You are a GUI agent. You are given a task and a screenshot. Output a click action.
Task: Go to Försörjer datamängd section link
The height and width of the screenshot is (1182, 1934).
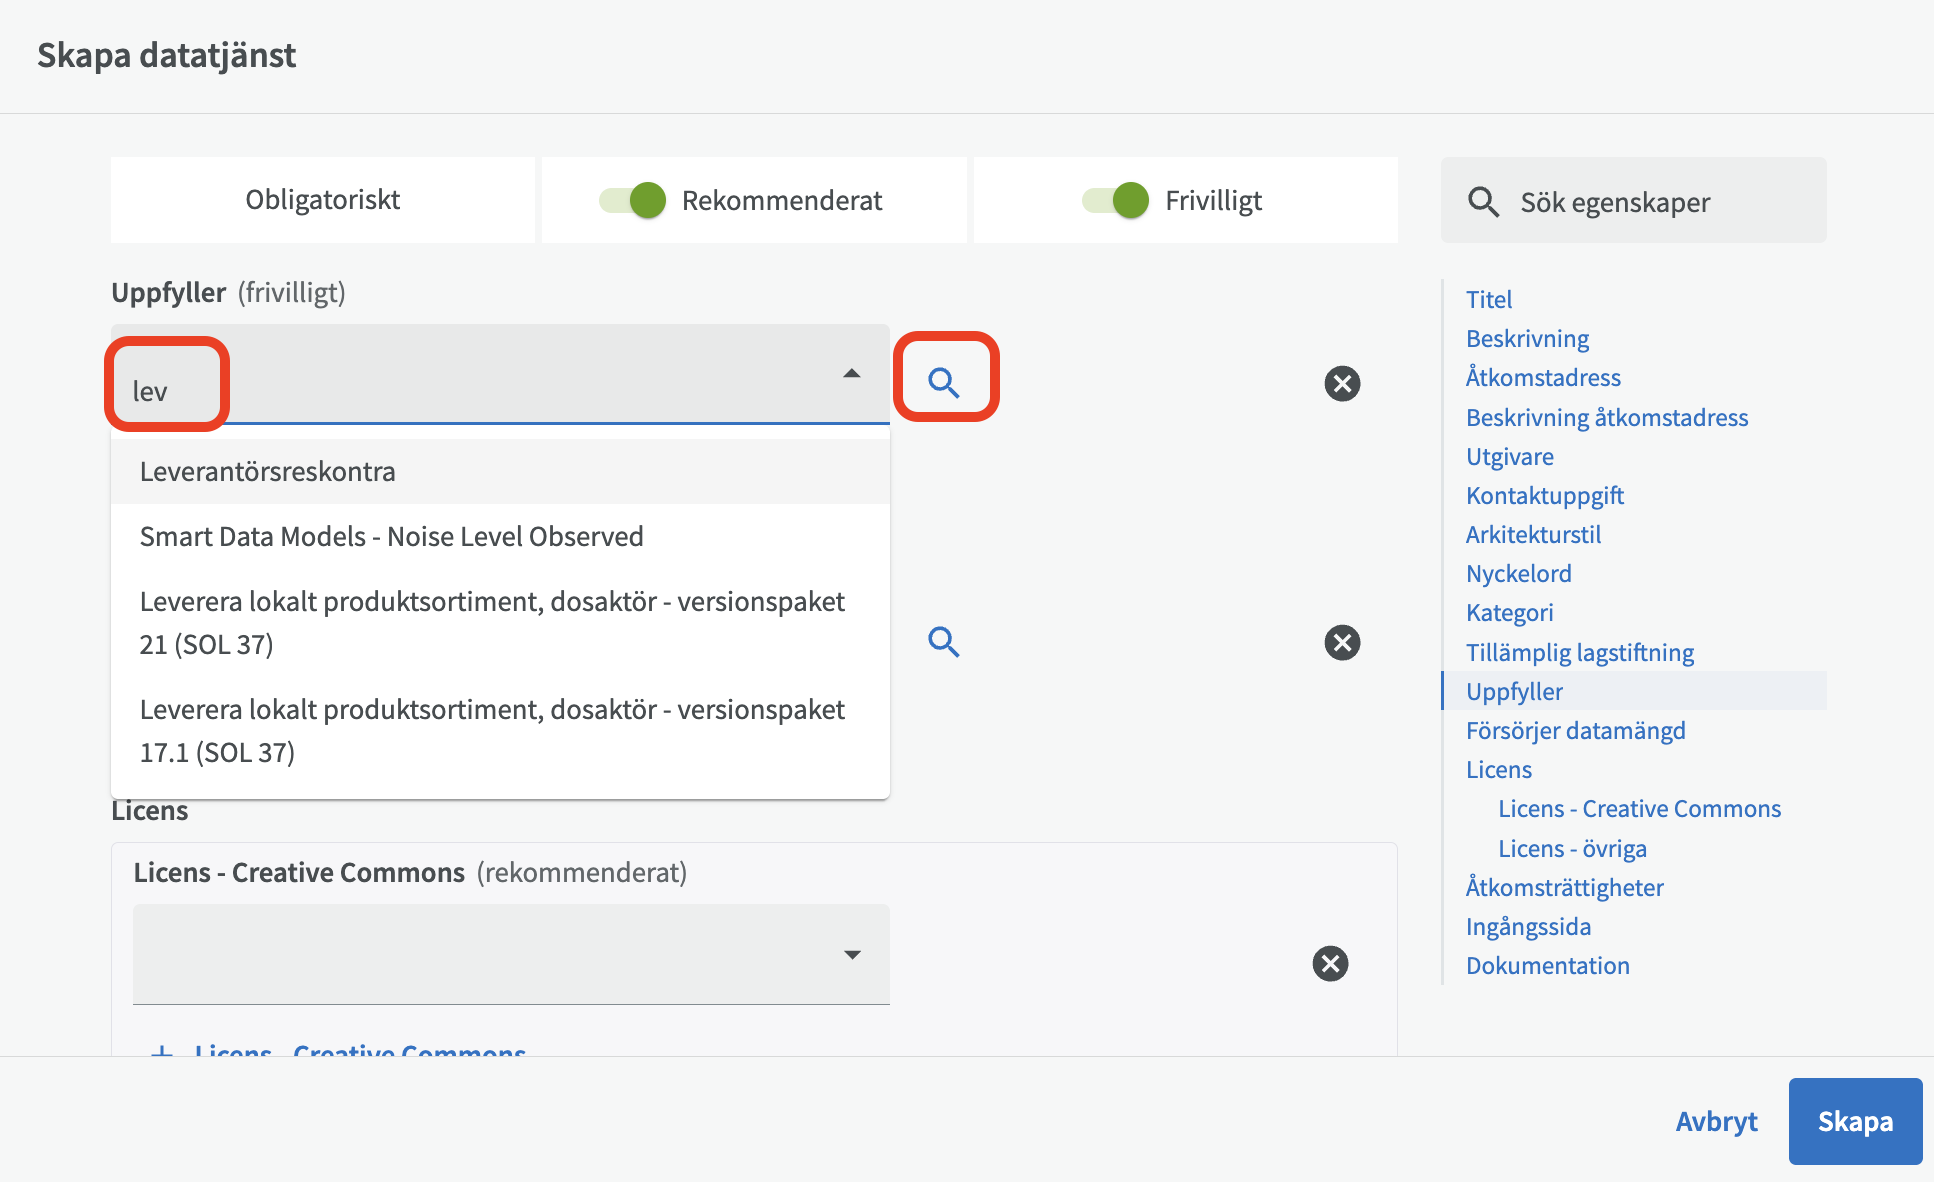tap(1575, 730)
